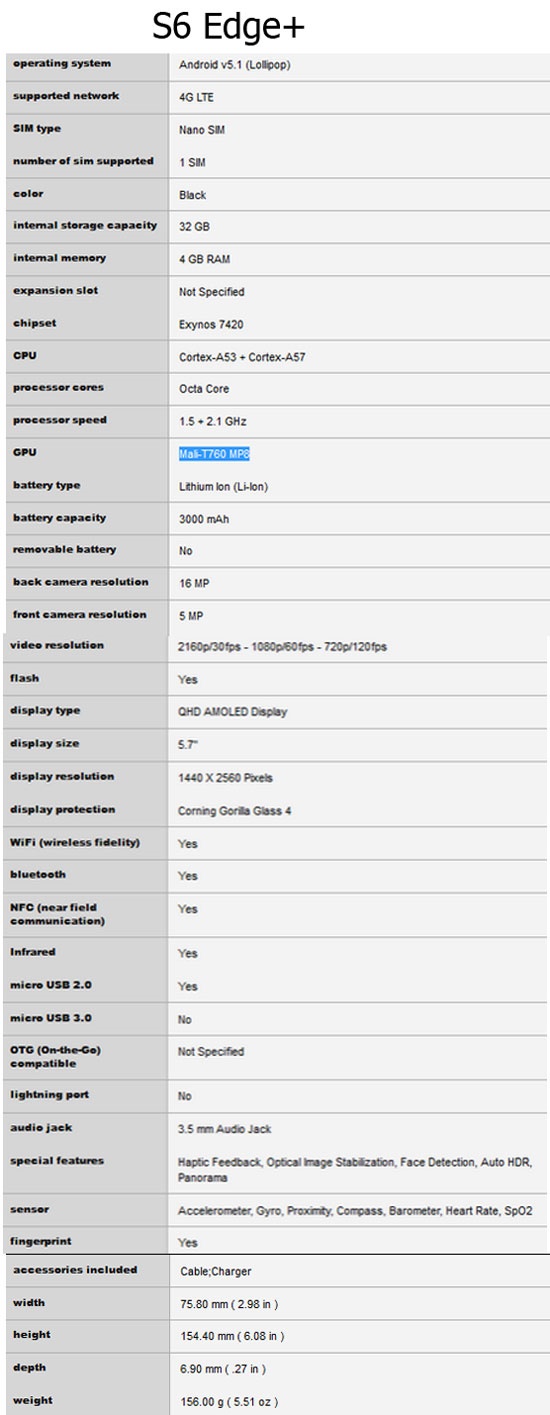The width and height of the screenshot is (550, 1415).
Task: Click the Cable;Charger accessories value
Action: click(214, 1272)
